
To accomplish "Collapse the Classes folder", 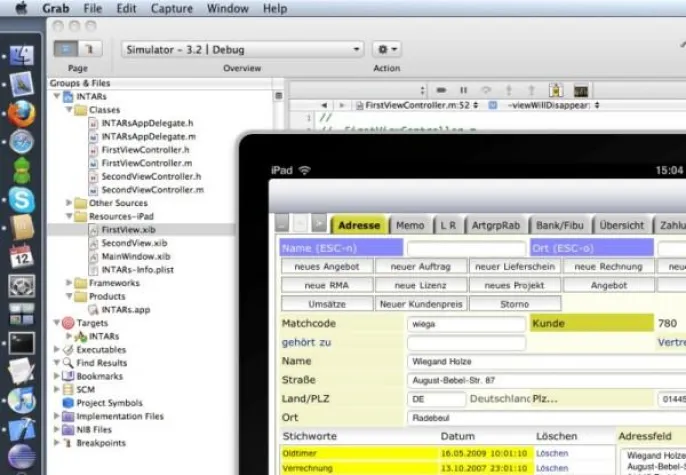I will pos(69,110).
